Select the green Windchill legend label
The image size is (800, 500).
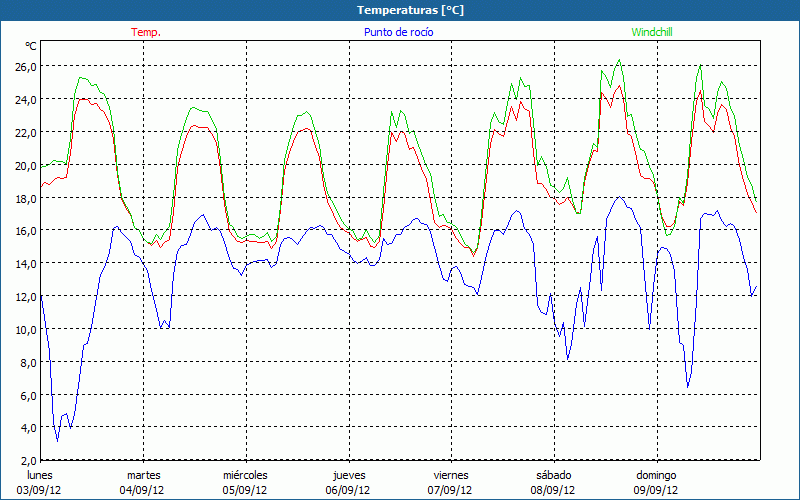coord(651,32)
